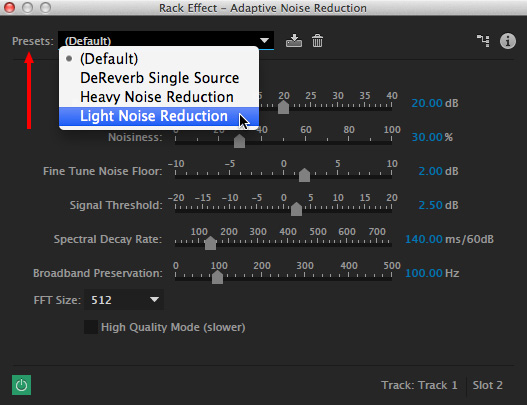
Task: Open the channel map routing icon
Action: pos(483,41)
